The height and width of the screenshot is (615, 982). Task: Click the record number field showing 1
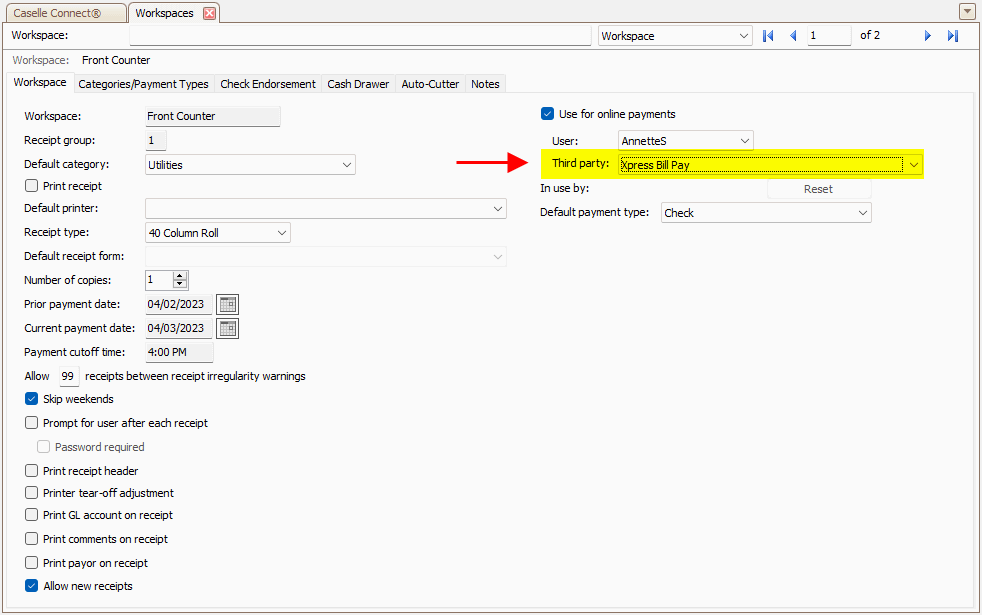click(x=829, y=36)
